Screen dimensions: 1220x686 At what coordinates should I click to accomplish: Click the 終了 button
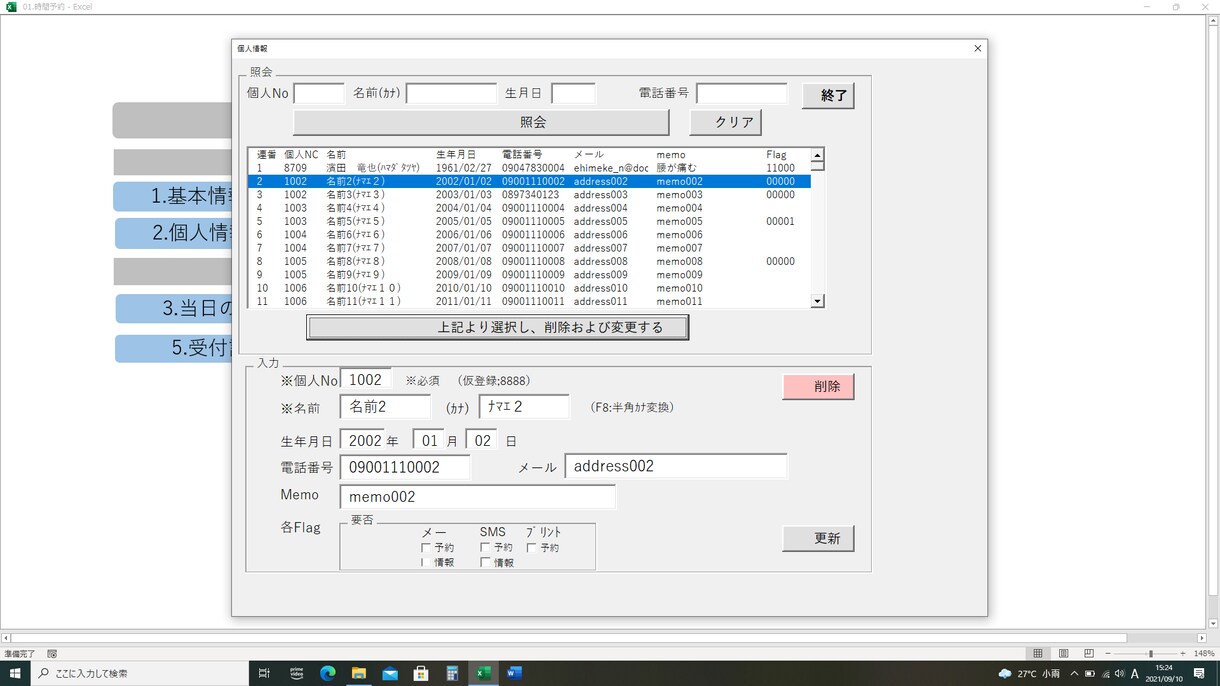pos(828,96)
